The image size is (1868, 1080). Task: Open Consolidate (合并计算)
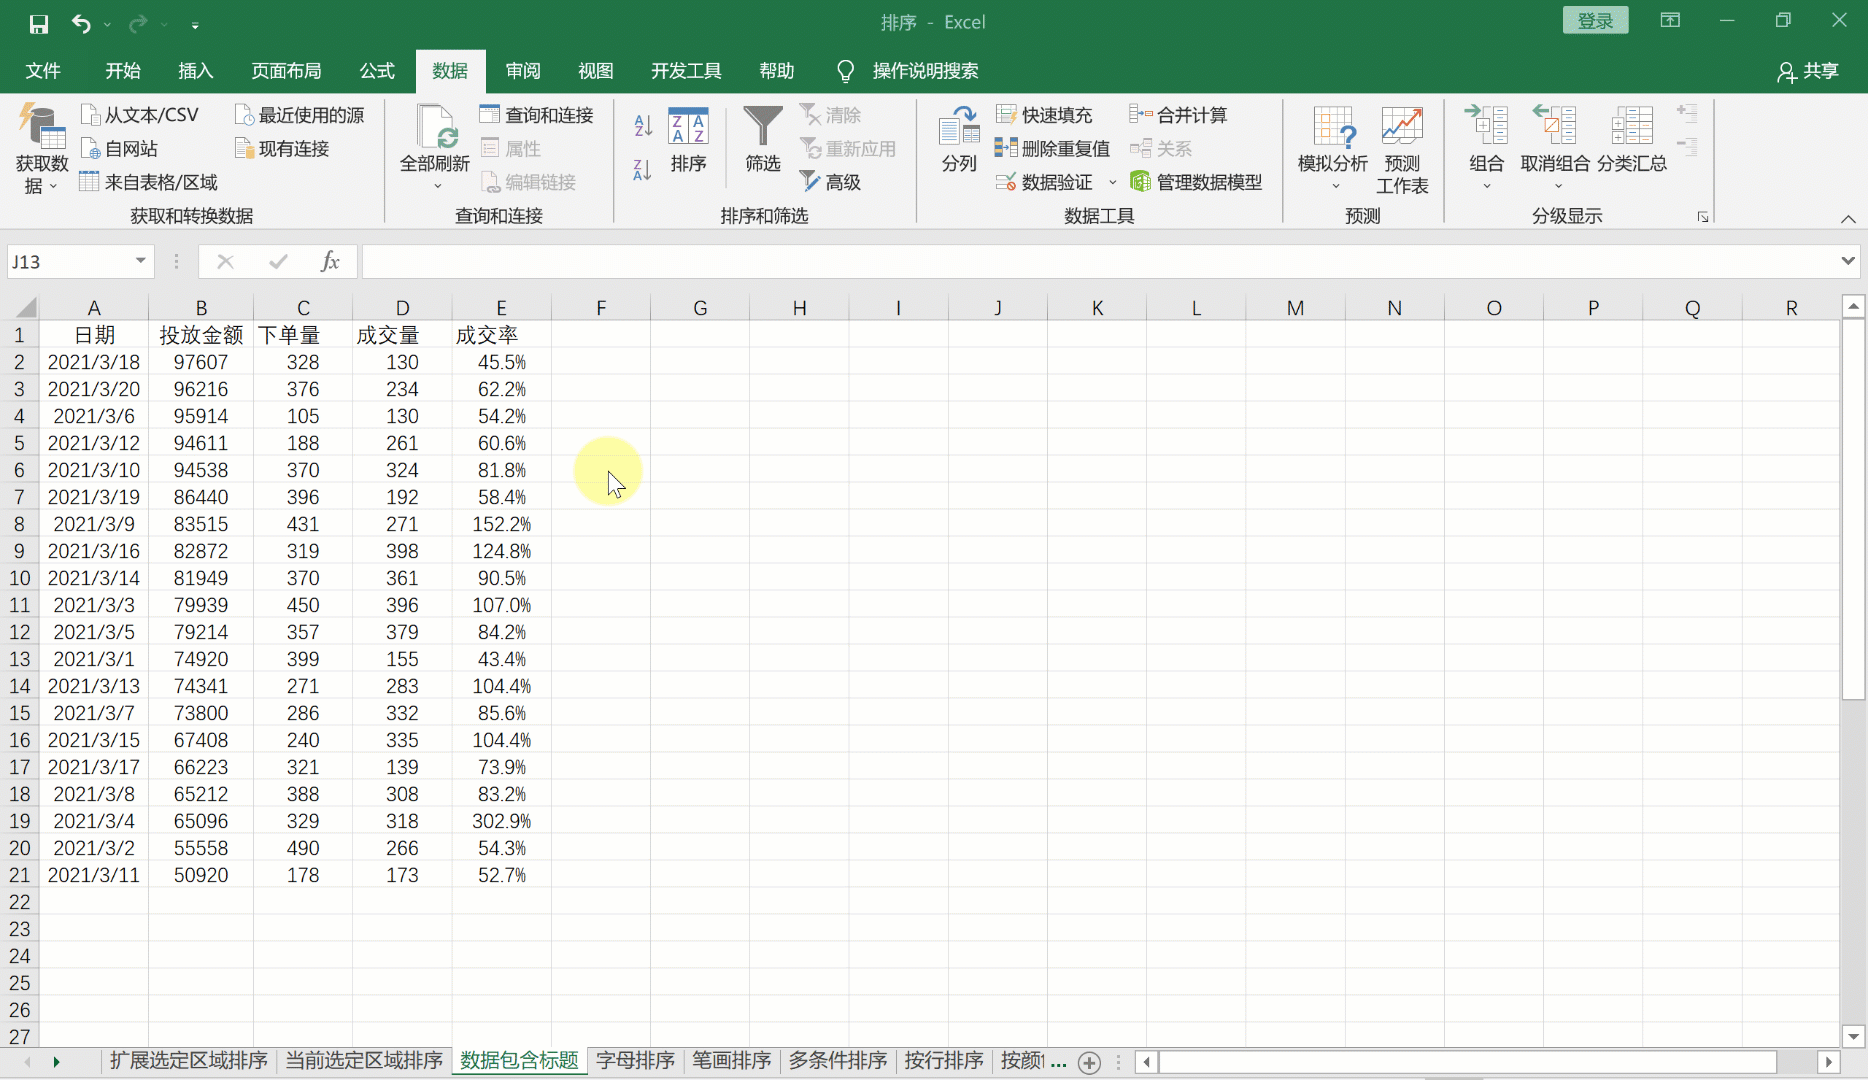point(1179,115)
